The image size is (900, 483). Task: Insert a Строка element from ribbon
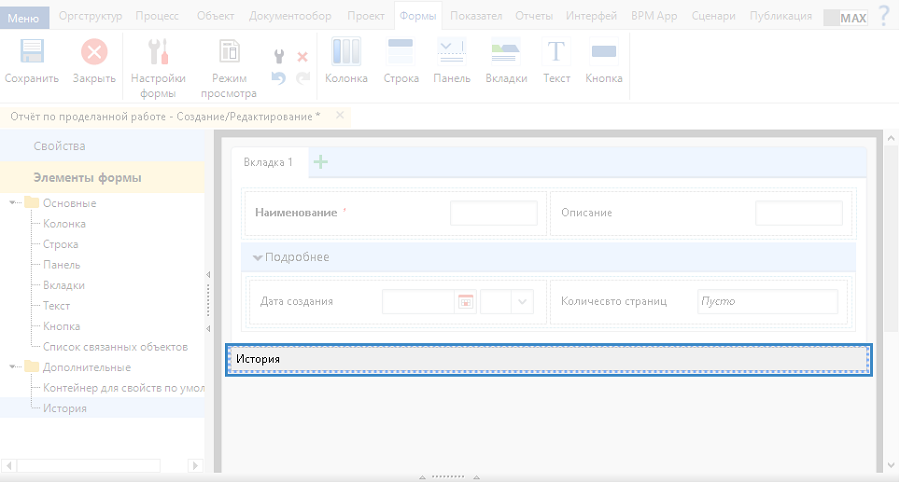pyautogui.click(x=401, y=53)
